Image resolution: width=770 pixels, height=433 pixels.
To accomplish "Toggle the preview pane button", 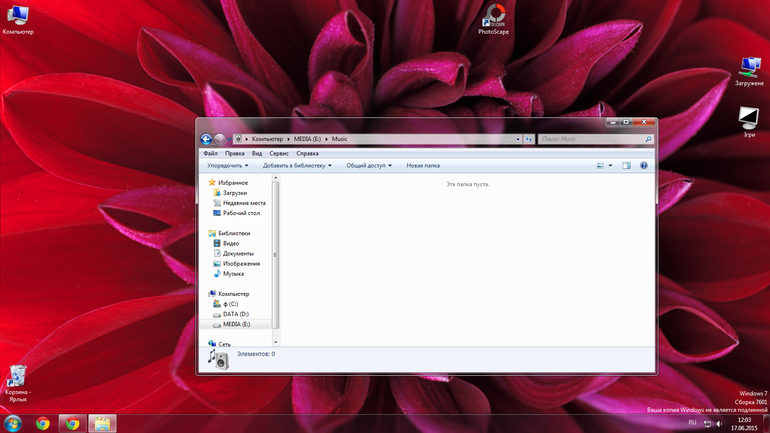I will [627, 166].
